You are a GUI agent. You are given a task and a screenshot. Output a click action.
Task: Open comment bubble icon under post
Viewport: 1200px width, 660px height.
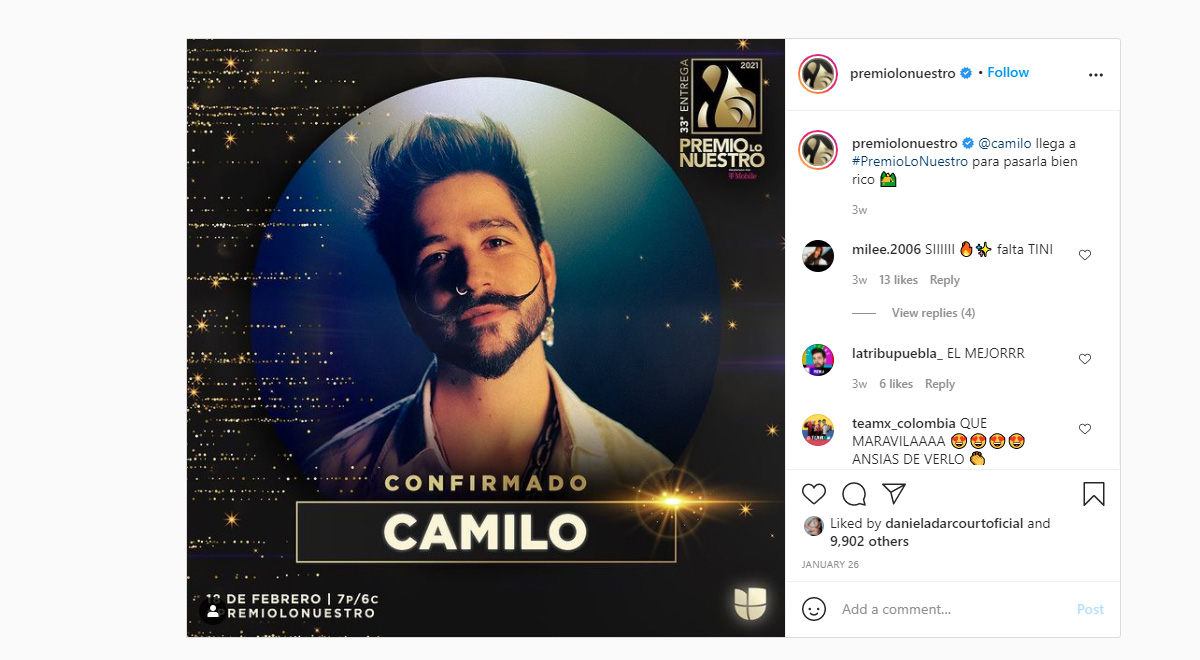point(854,494)
